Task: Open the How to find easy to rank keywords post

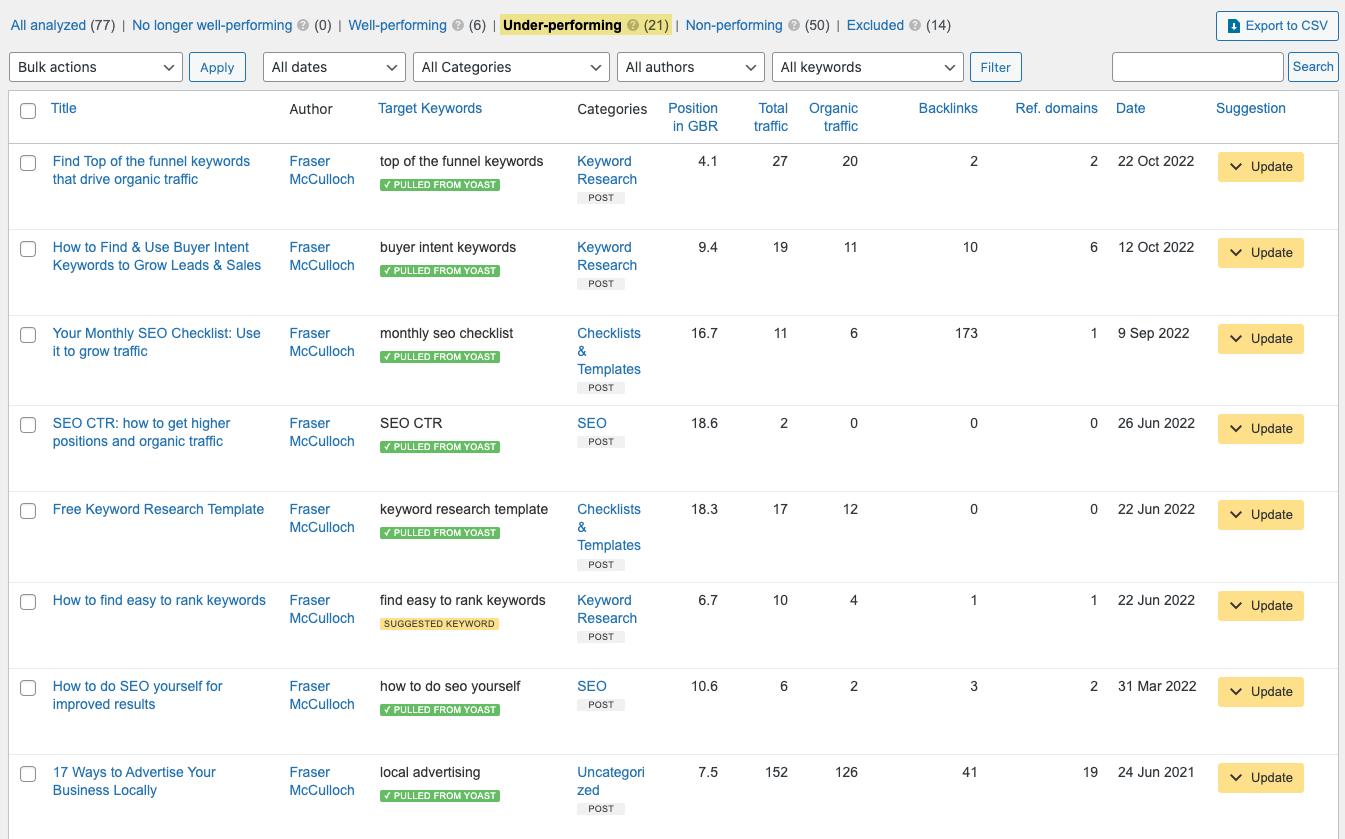Action: 159,600
